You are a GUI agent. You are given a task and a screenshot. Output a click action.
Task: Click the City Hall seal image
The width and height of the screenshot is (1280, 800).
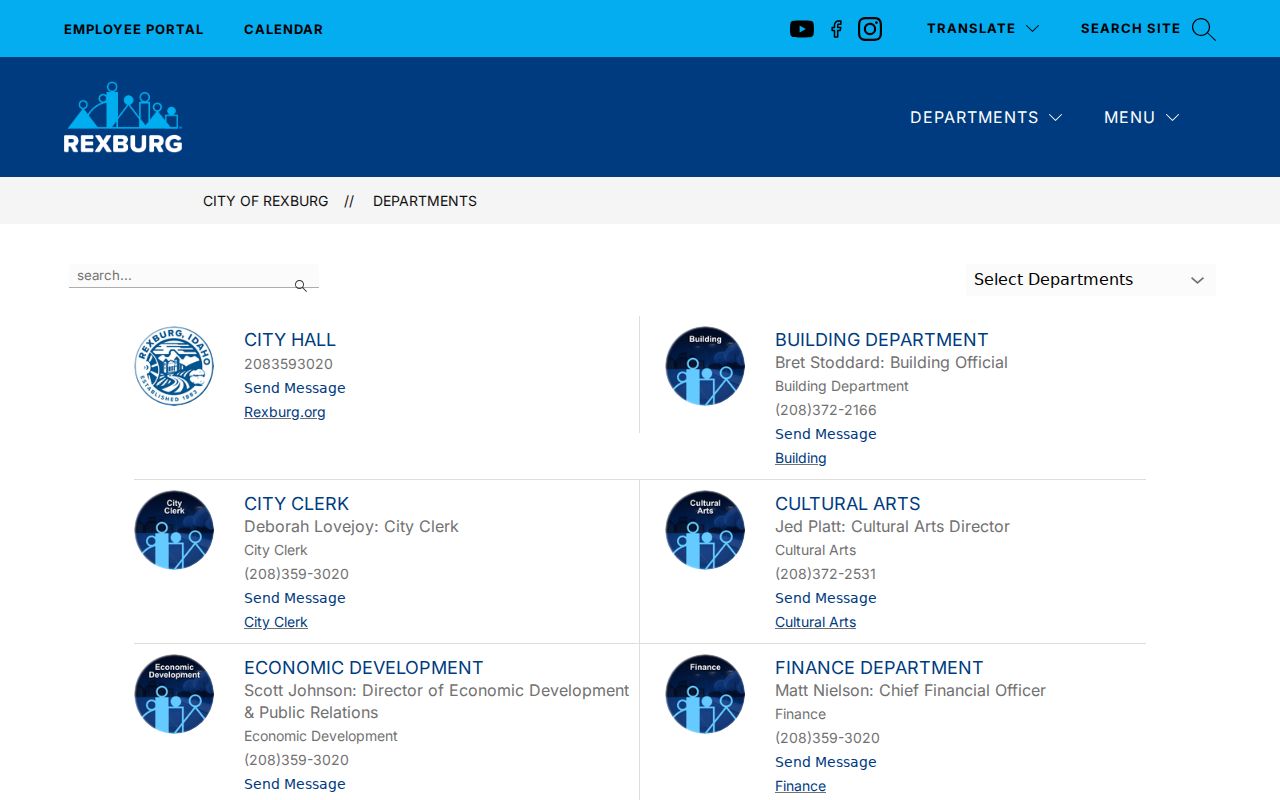174,366
